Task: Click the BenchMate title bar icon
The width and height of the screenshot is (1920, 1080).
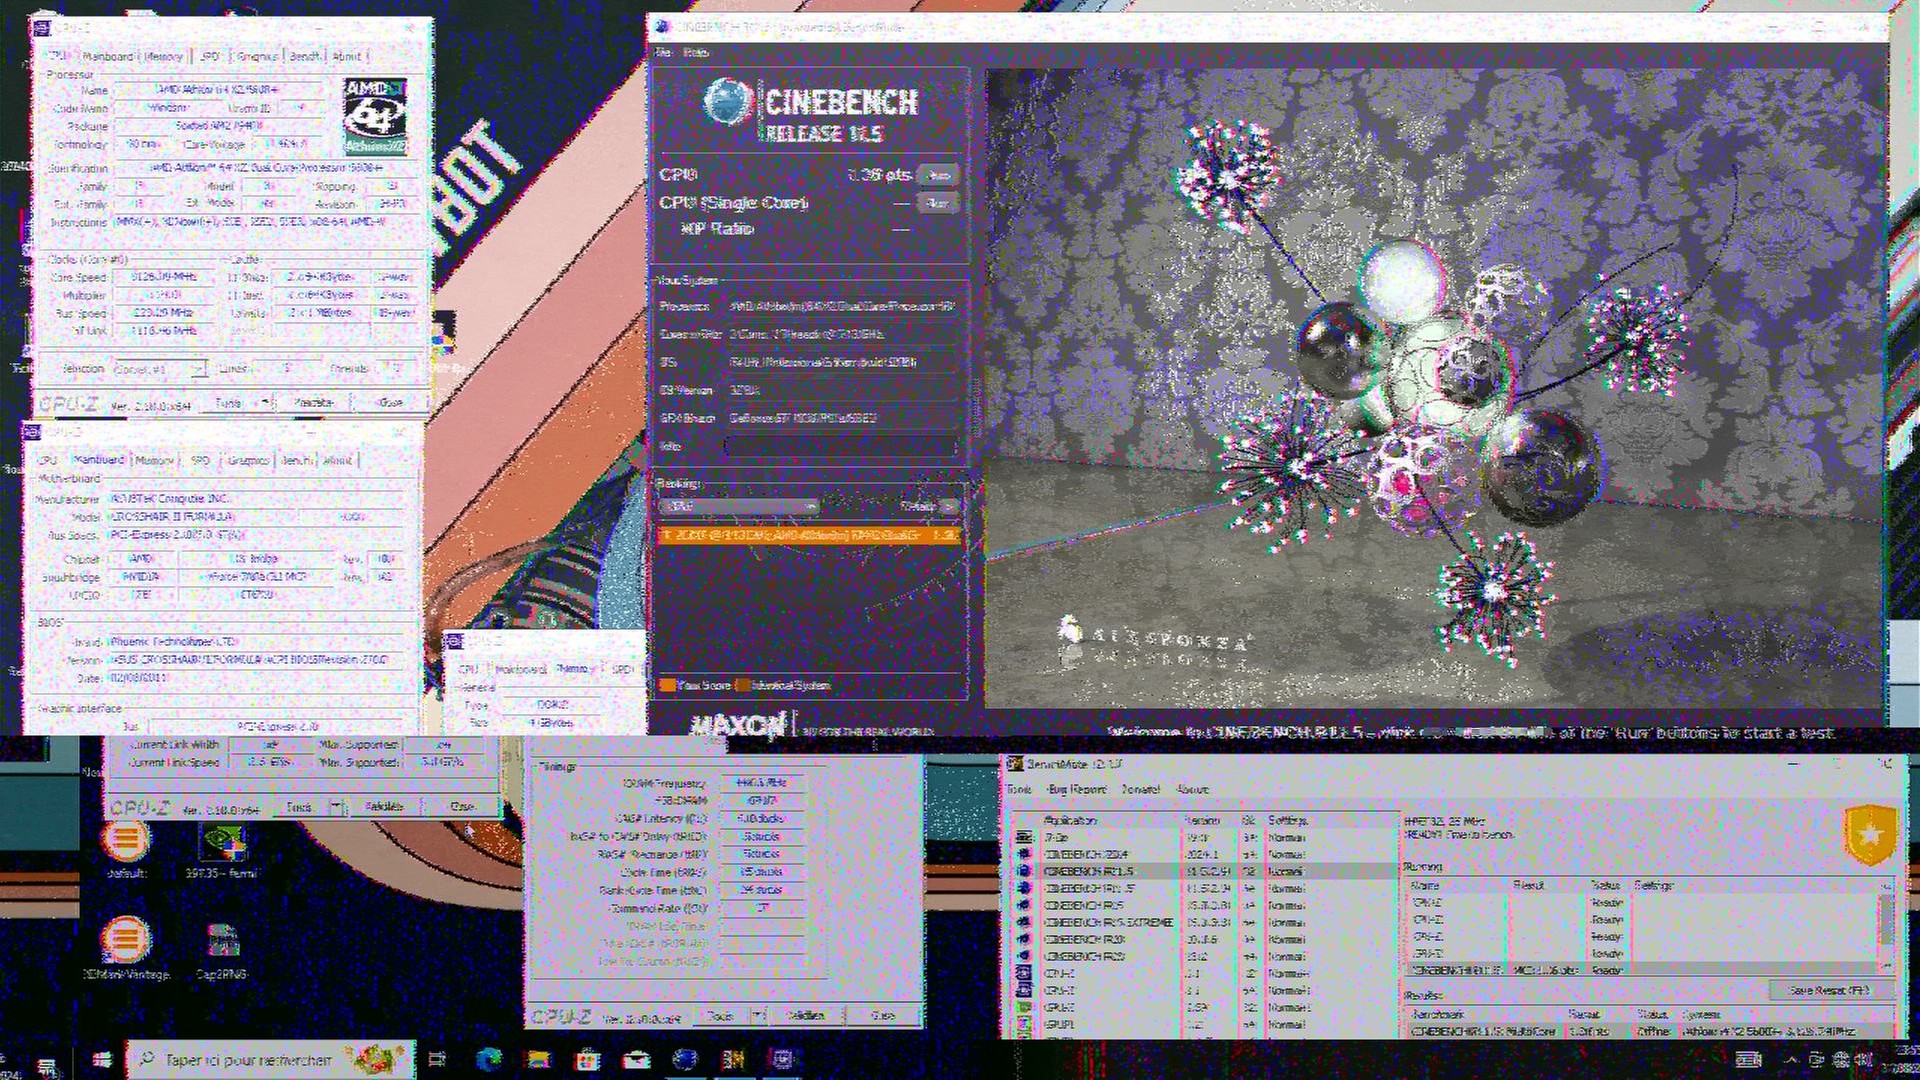Action: pos(1015,764)
